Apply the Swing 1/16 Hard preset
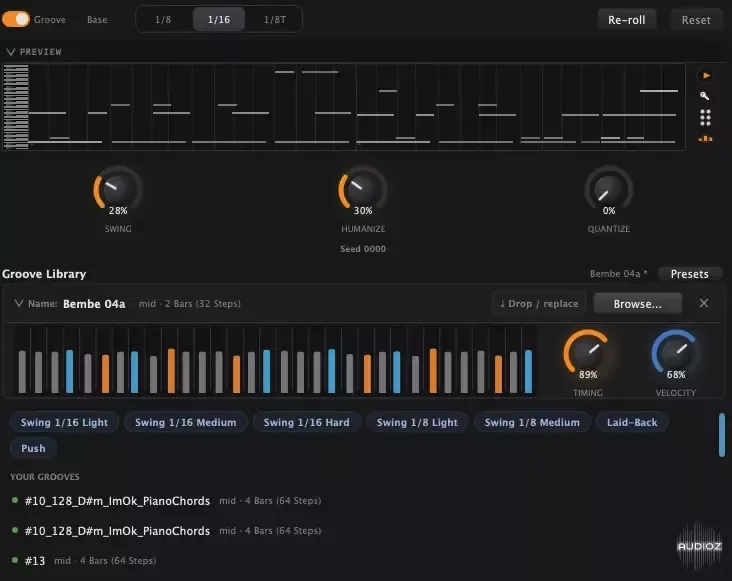Image resolution: width=732 pixels, height=581 pixels. click(306, 422)
